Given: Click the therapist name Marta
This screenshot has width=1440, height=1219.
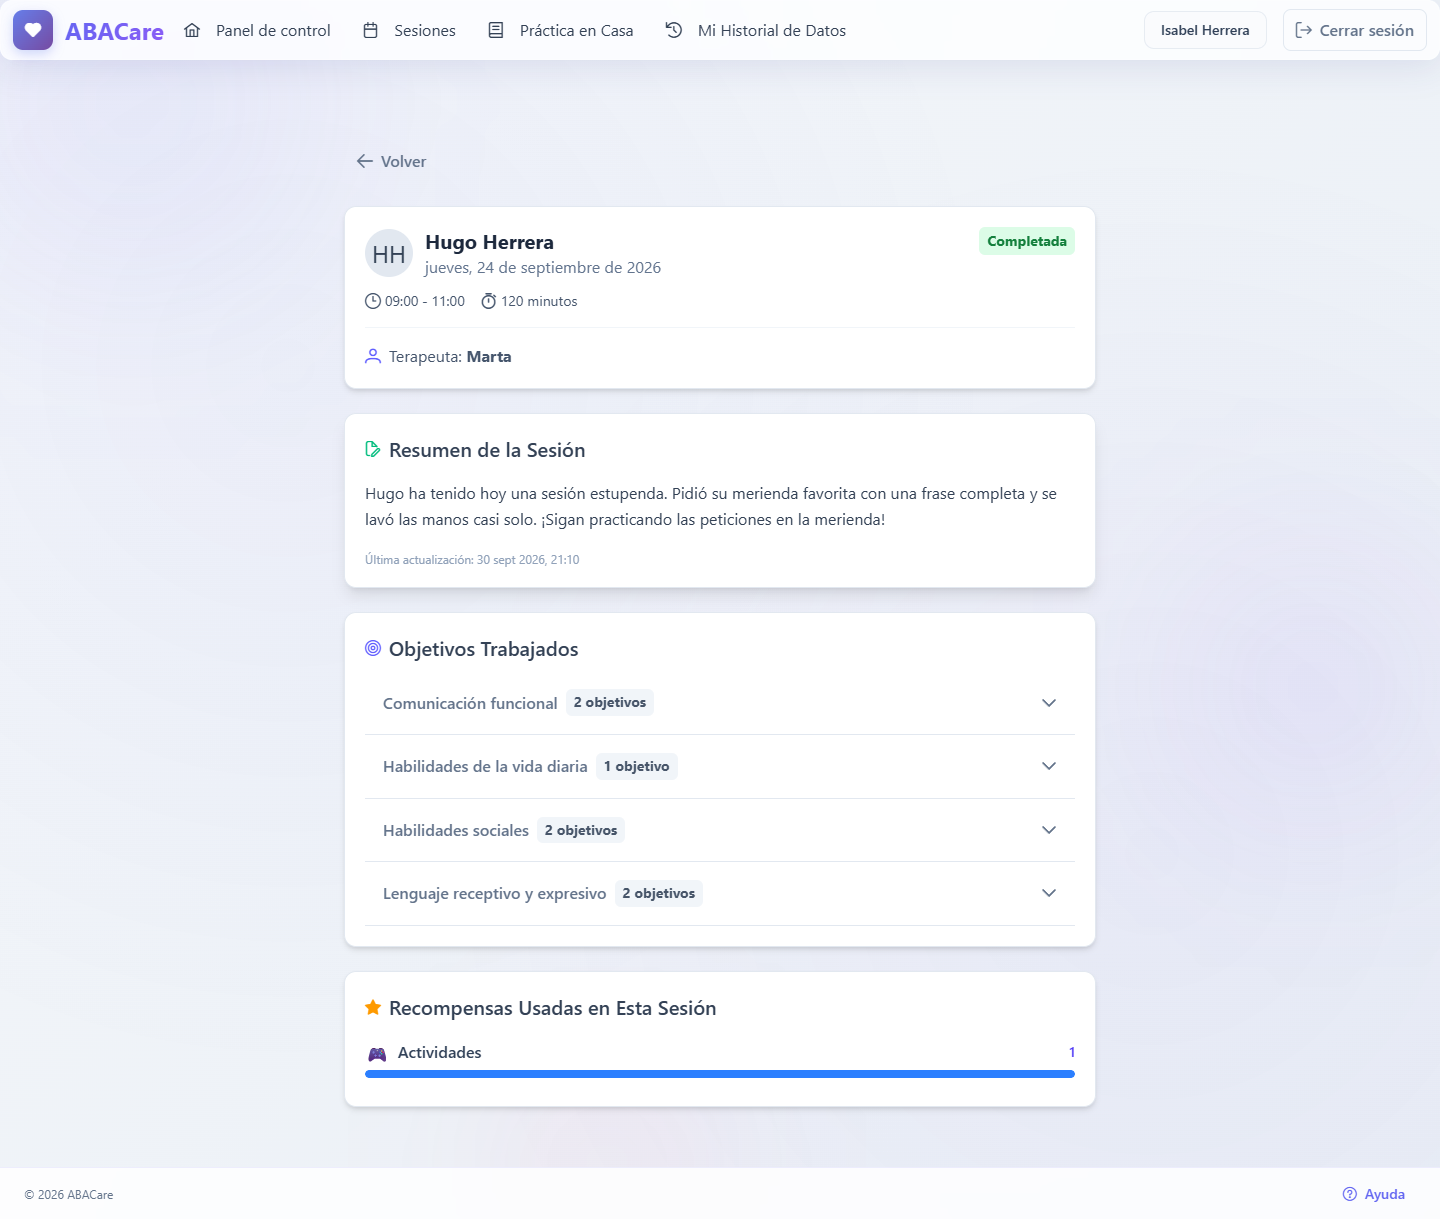Looking at the screenshot, I should click(489, 356).
